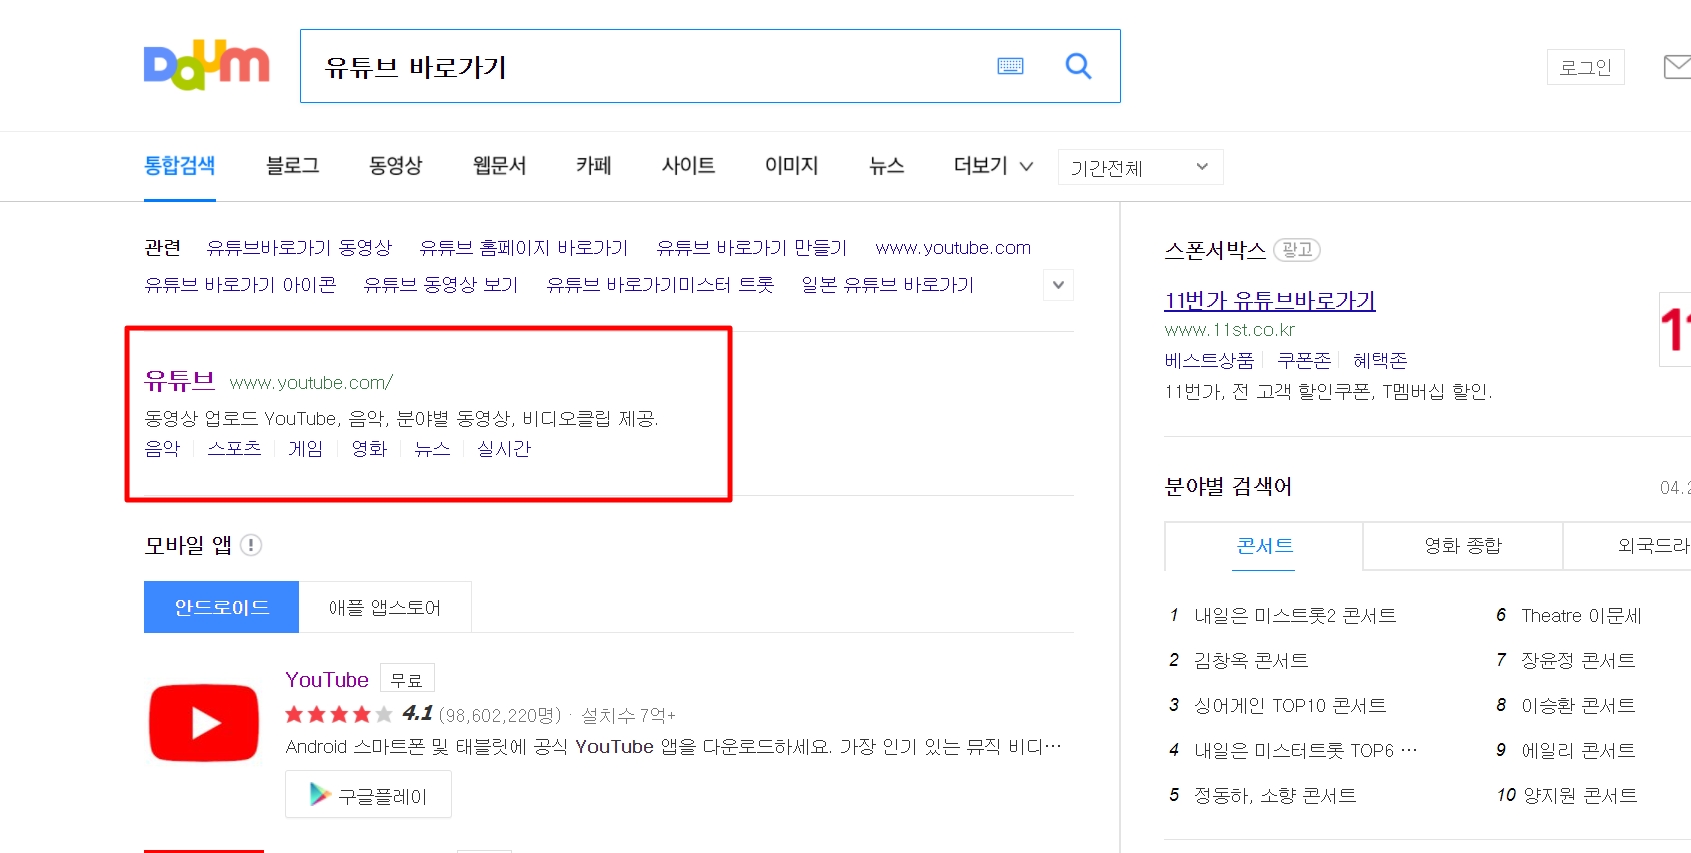Switch to the 블로그 tab
Image resolution: width=1691 pixels, height=853 pixels.
[292, 166]
